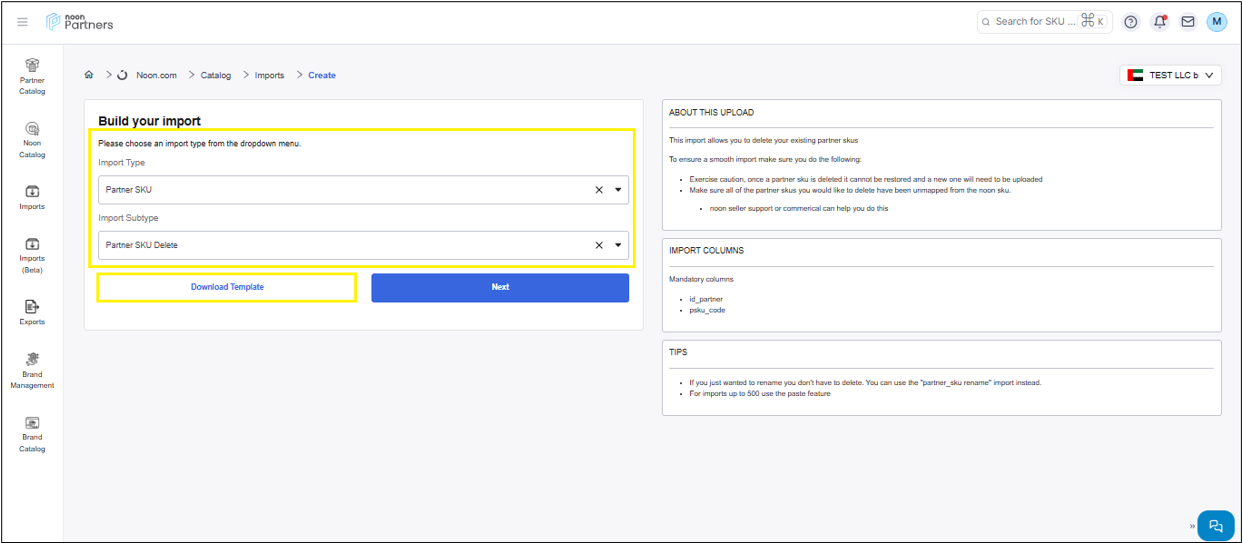Screen dimensions: 1243x543
Task: Expand the Import Type dropdown arrow
Action: 618,190
